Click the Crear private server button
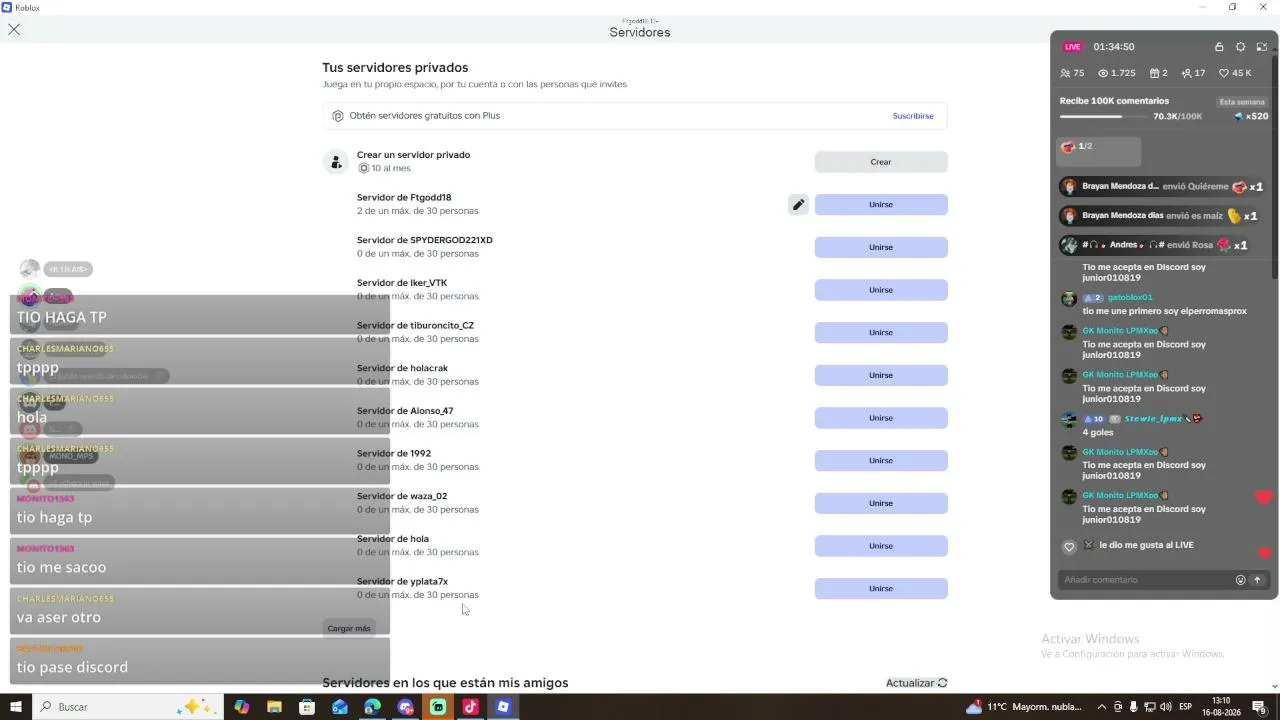The height and width of the screenshot is (720, 1280). [881, 162]
